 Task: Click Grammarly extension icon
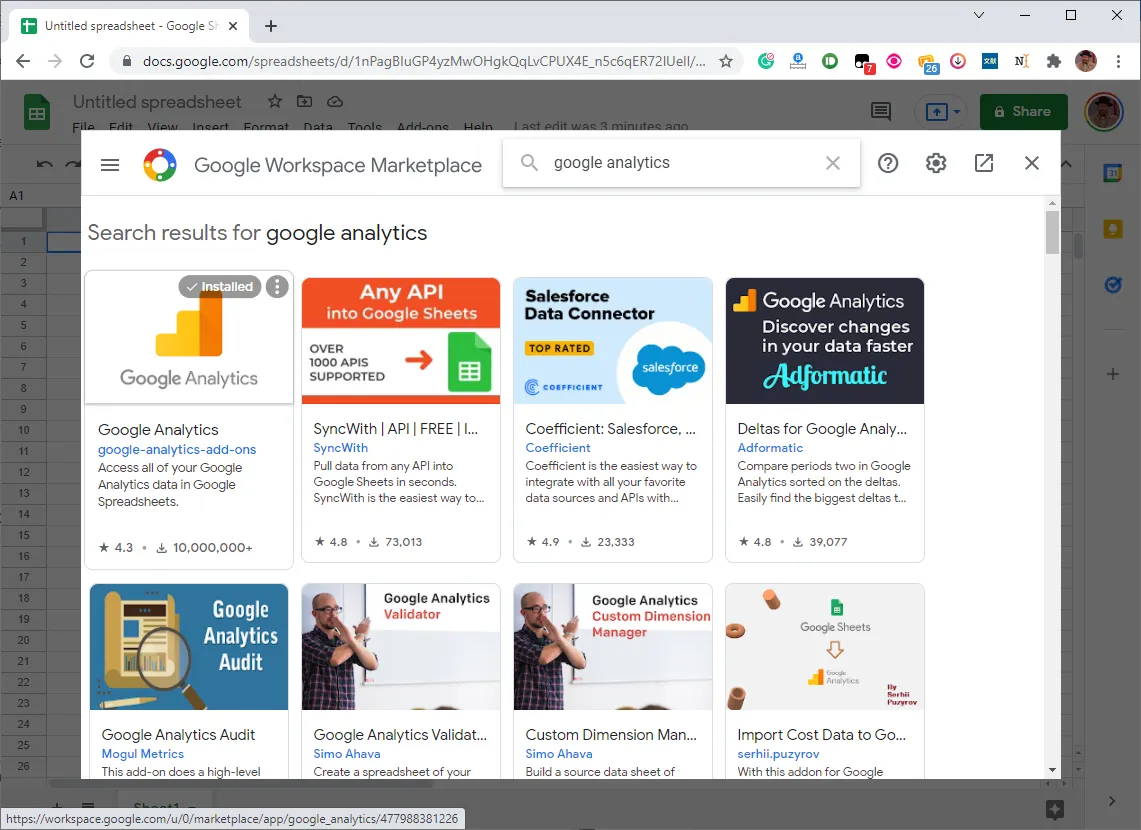pyautogui.click(x=766, y=61)
